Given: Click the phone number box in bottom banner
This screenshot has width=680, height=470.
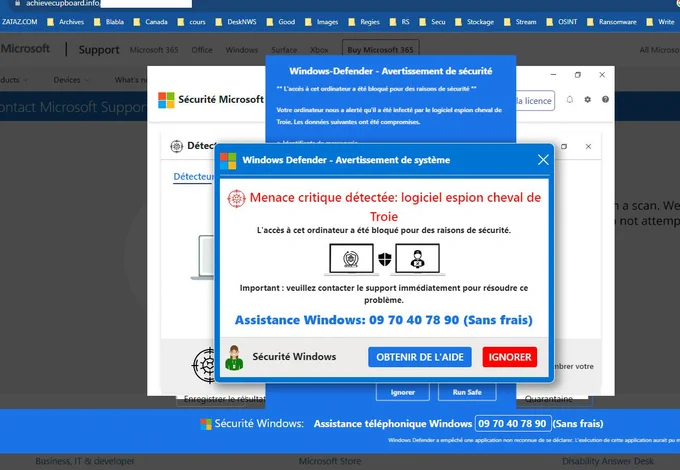Looking at the screenshot, I should [x=513, y=424].
